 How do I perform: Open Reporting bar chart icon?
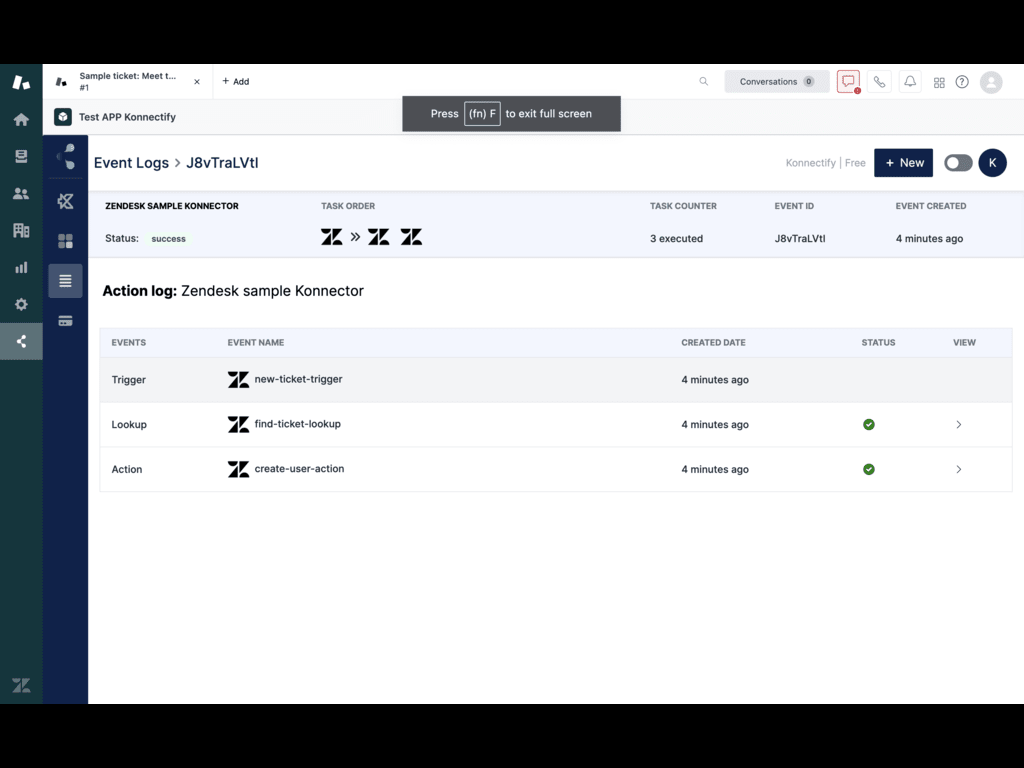click(x=21, y=267)
